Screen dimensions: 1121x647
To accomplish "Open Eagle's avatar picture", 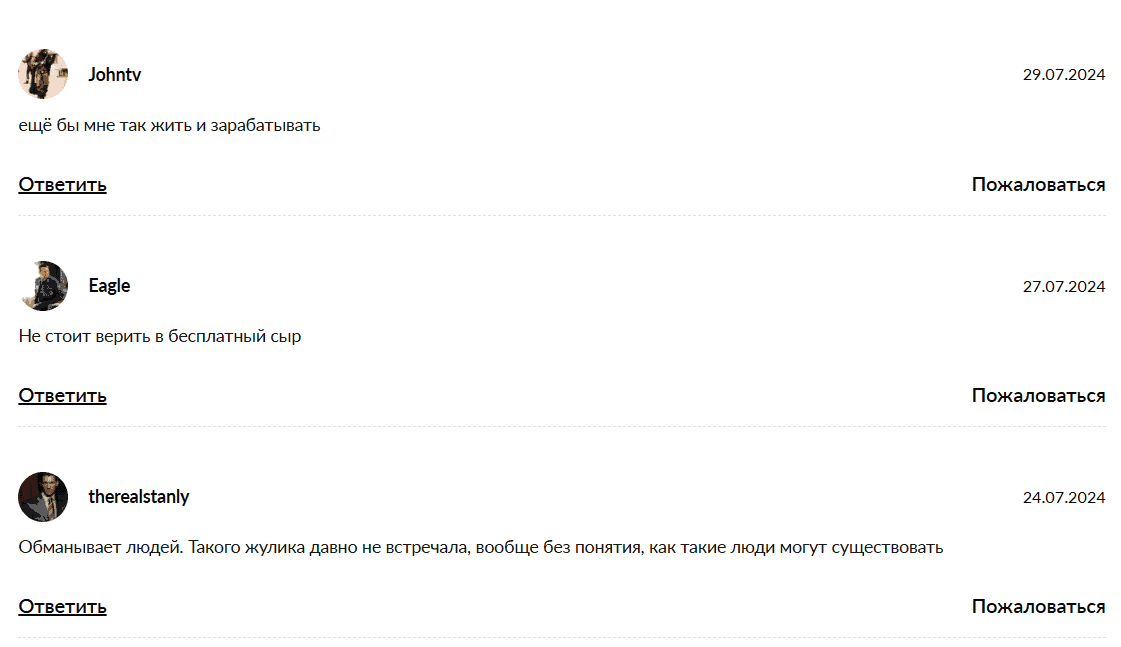I will point(43,286).
